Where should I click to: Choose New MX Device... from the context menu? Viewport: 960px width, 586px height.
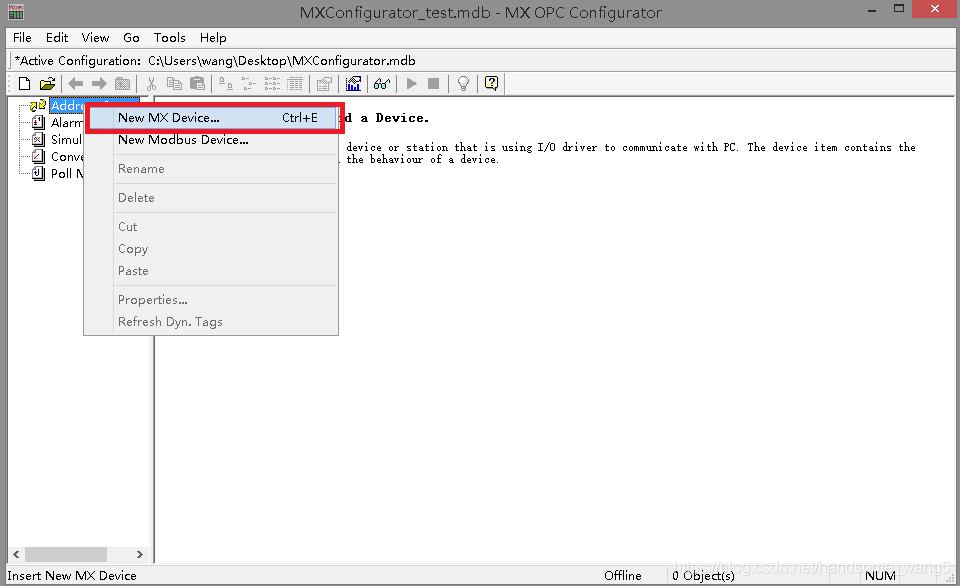[x=212, y=118]
